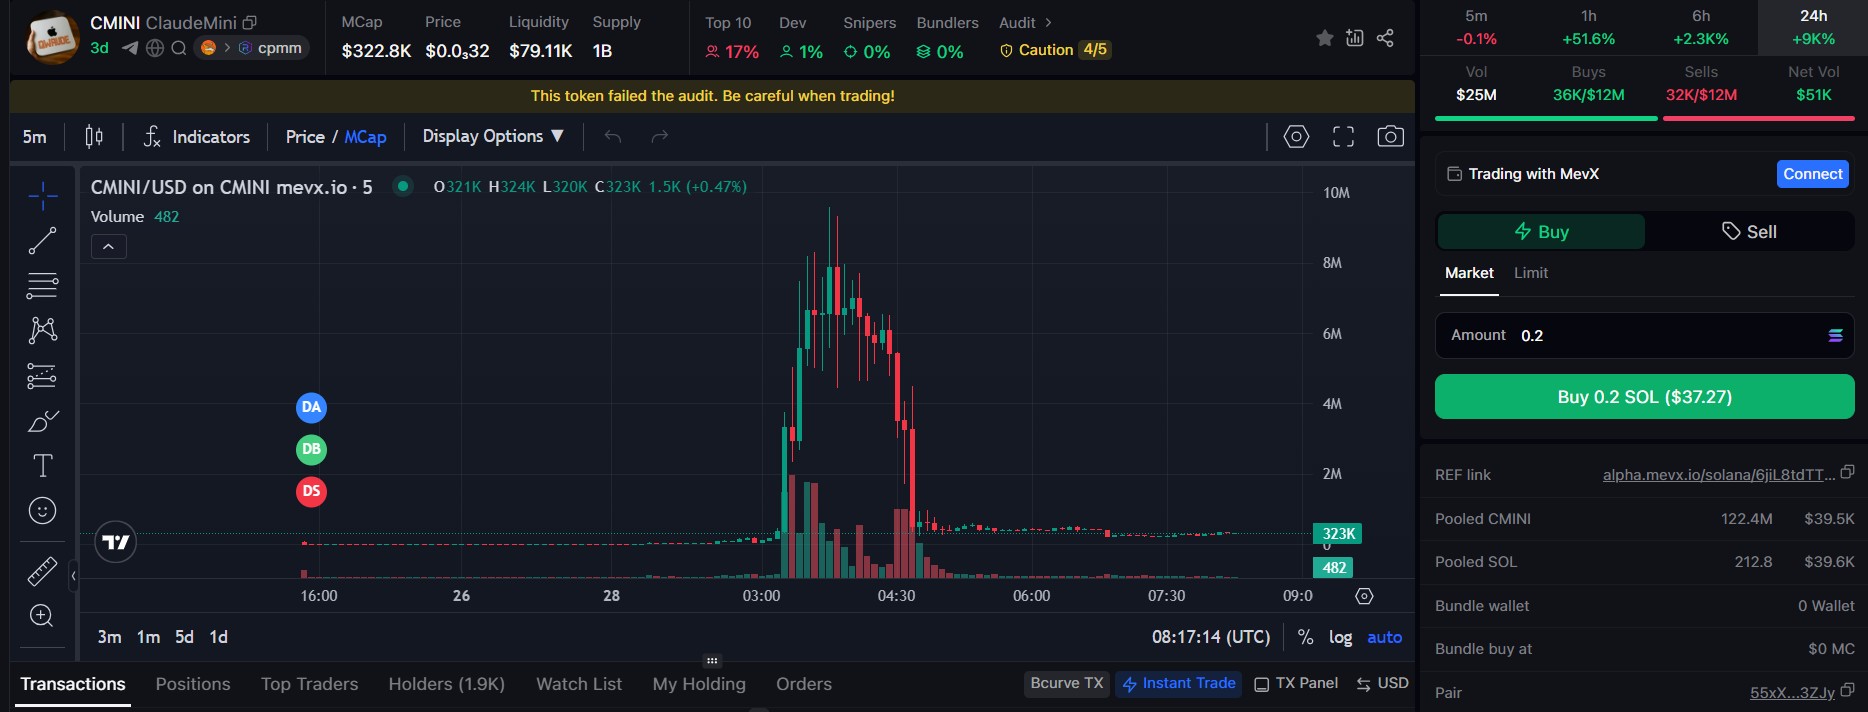Set chart range to 3m

(109, 637)
